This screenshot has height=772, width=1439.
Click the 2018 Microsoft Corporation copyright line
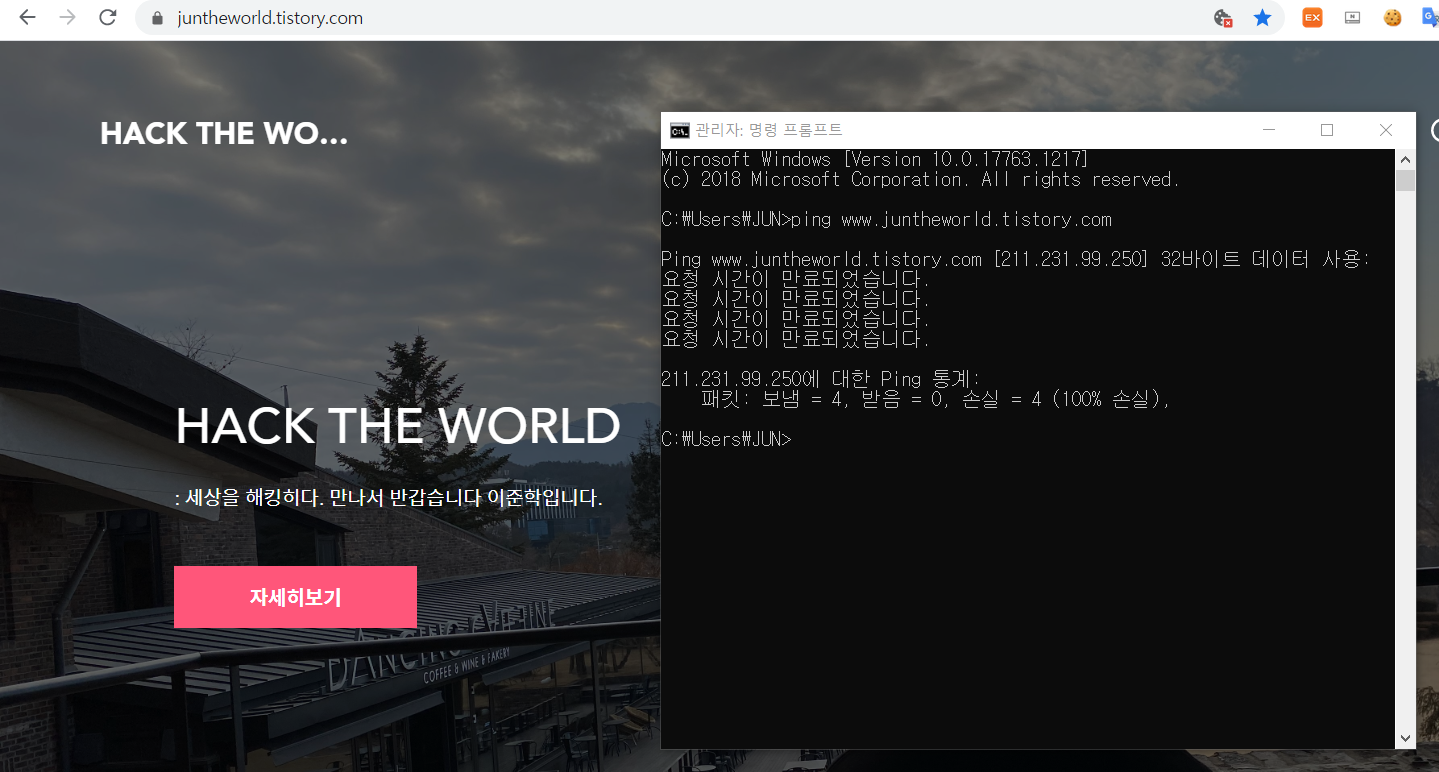pos(921,179)
